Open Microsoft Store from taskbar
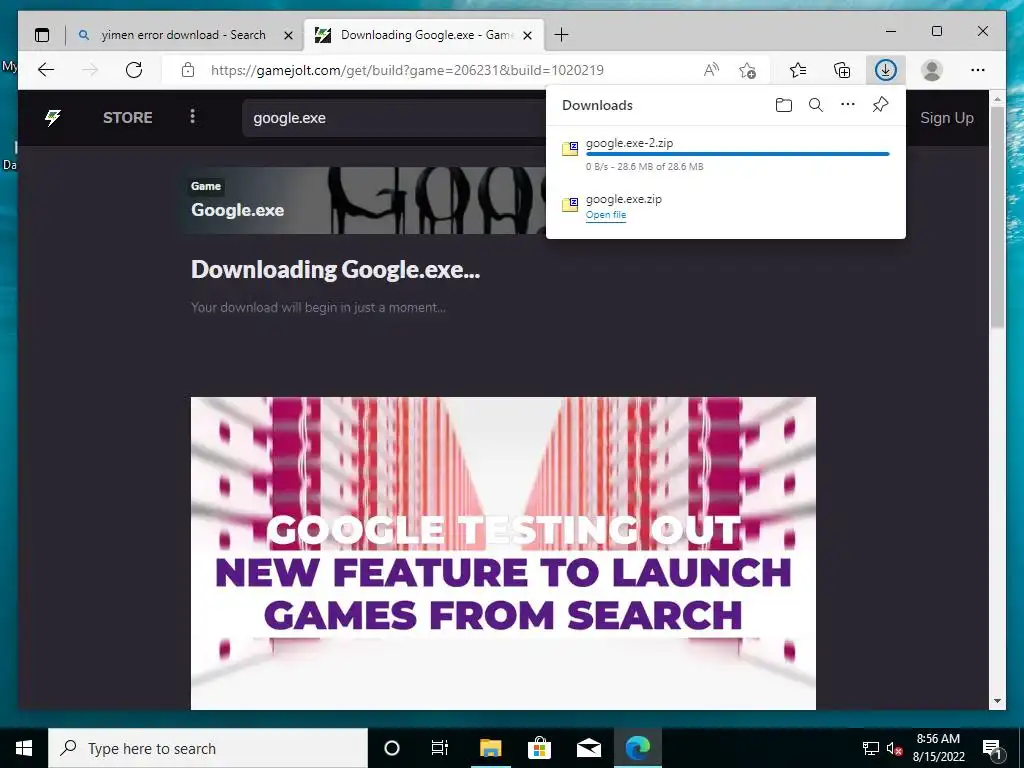Viewport: 1024px width, 768px height. click(539, 748)
